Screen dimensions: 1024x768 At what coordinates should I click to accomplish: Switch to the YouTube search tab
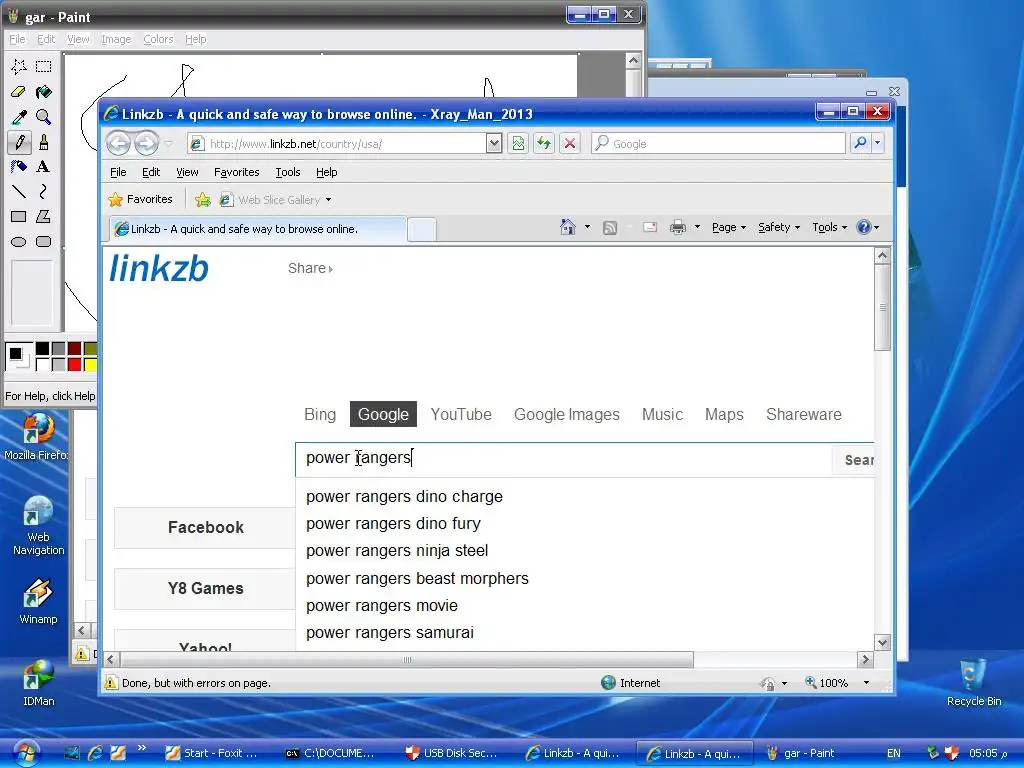click(461, 414)
